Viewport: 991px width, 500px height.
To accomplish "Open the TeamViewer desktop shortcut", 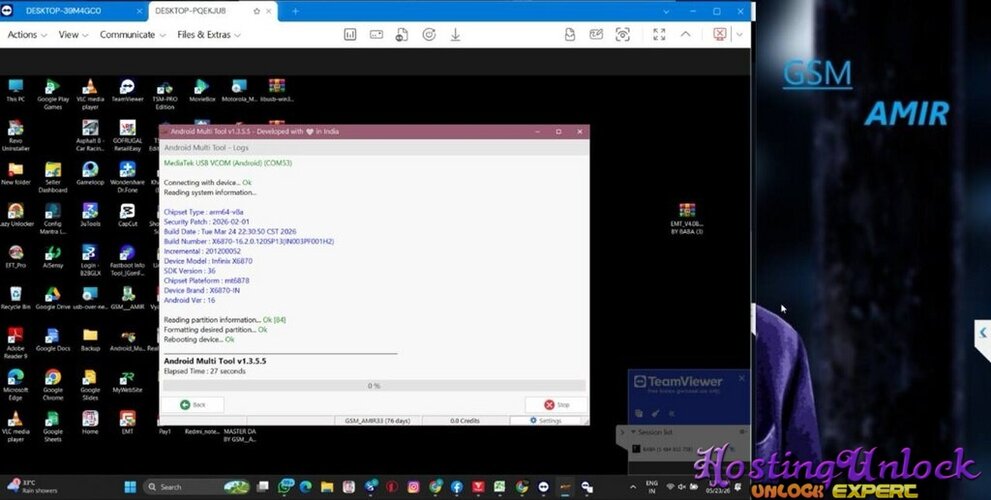I will (x=127, y=91).
